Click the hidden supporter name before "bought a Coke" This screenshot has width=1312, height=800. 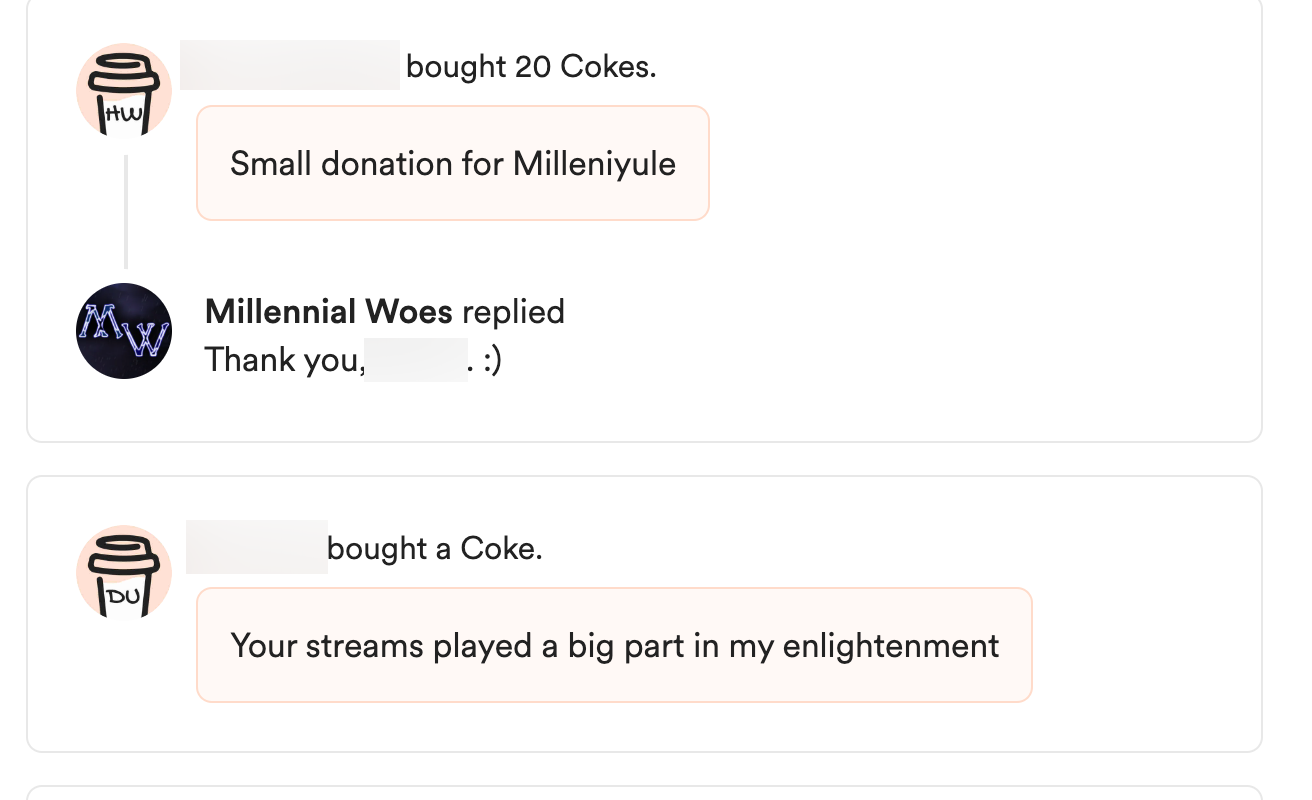click(257, 548)
